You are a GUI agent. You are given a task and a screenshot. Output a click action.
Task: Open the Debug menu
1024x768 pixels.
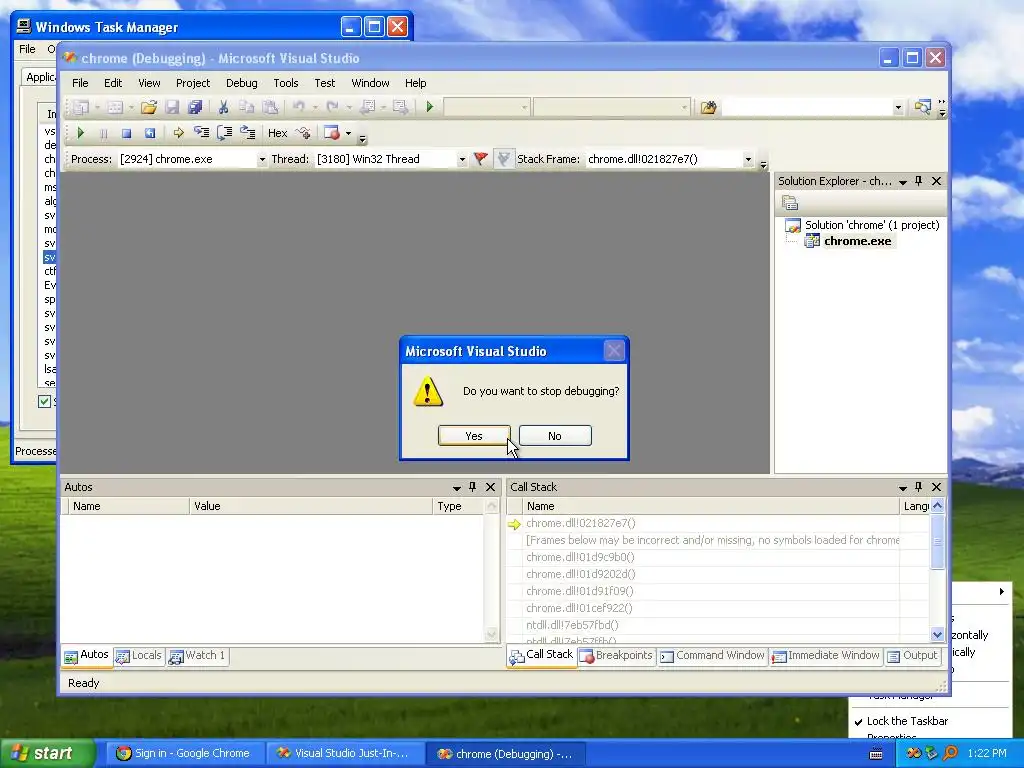(x=242, y=83)
